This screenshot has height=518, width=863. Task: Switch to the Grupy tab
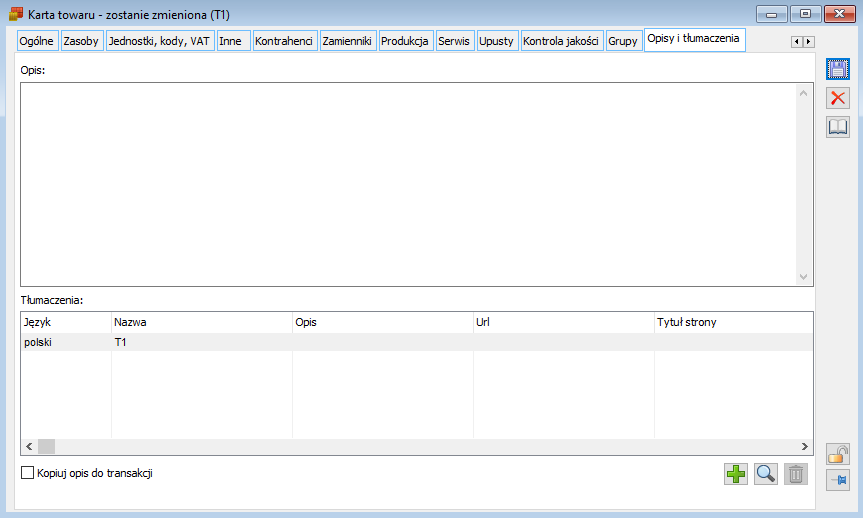[624, 41]
